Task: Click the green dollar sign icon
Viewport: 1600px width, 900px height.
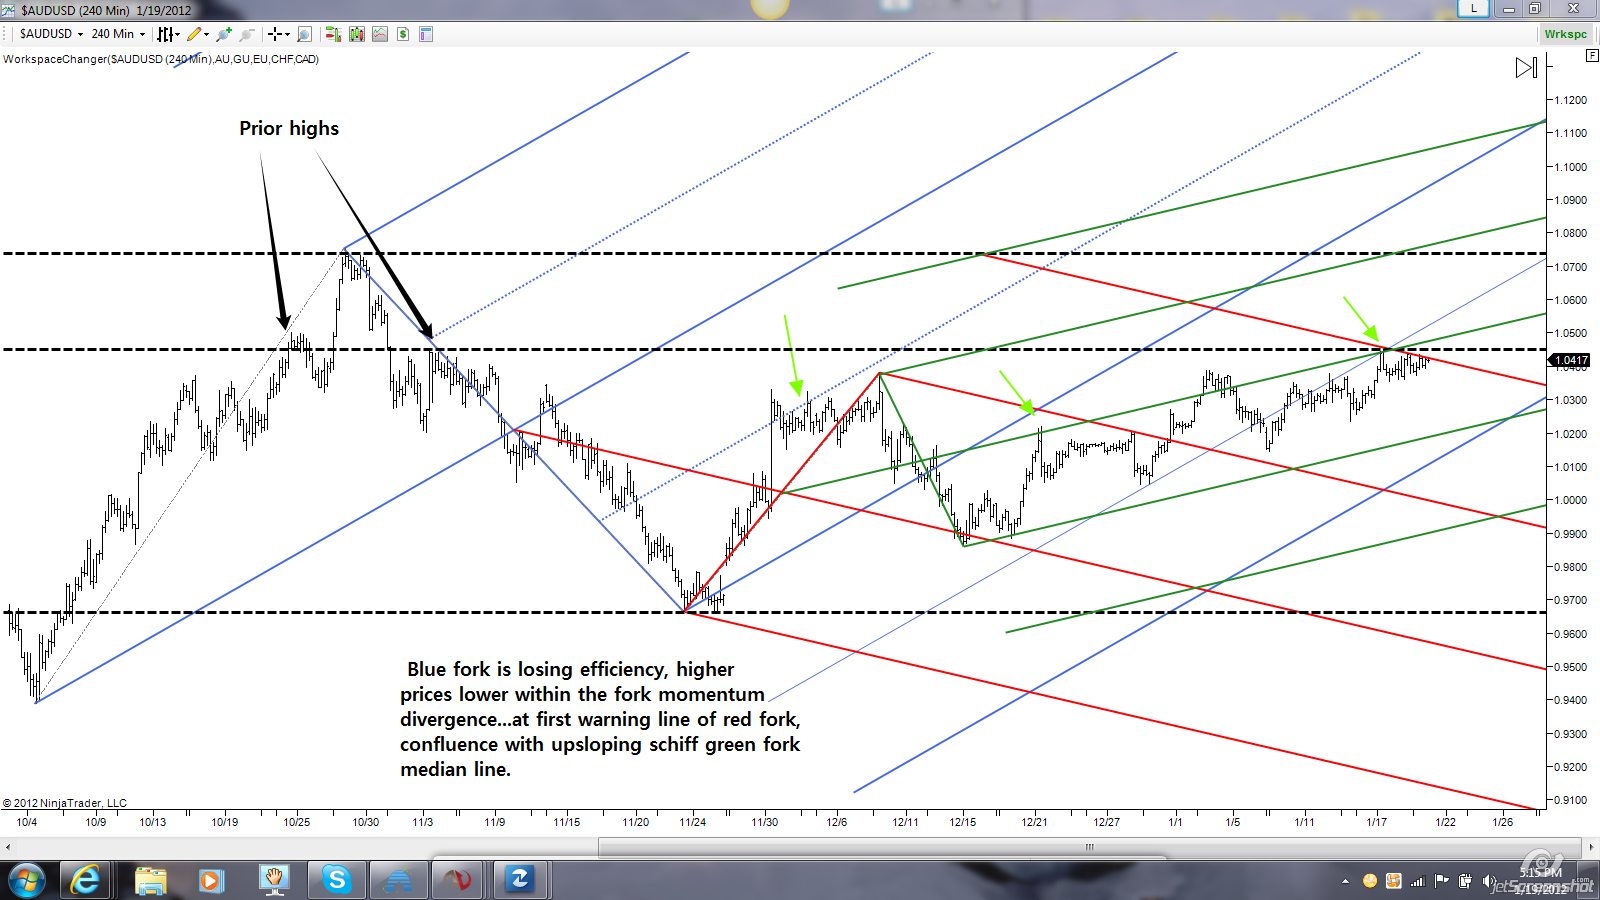Action: click(403, 34)
